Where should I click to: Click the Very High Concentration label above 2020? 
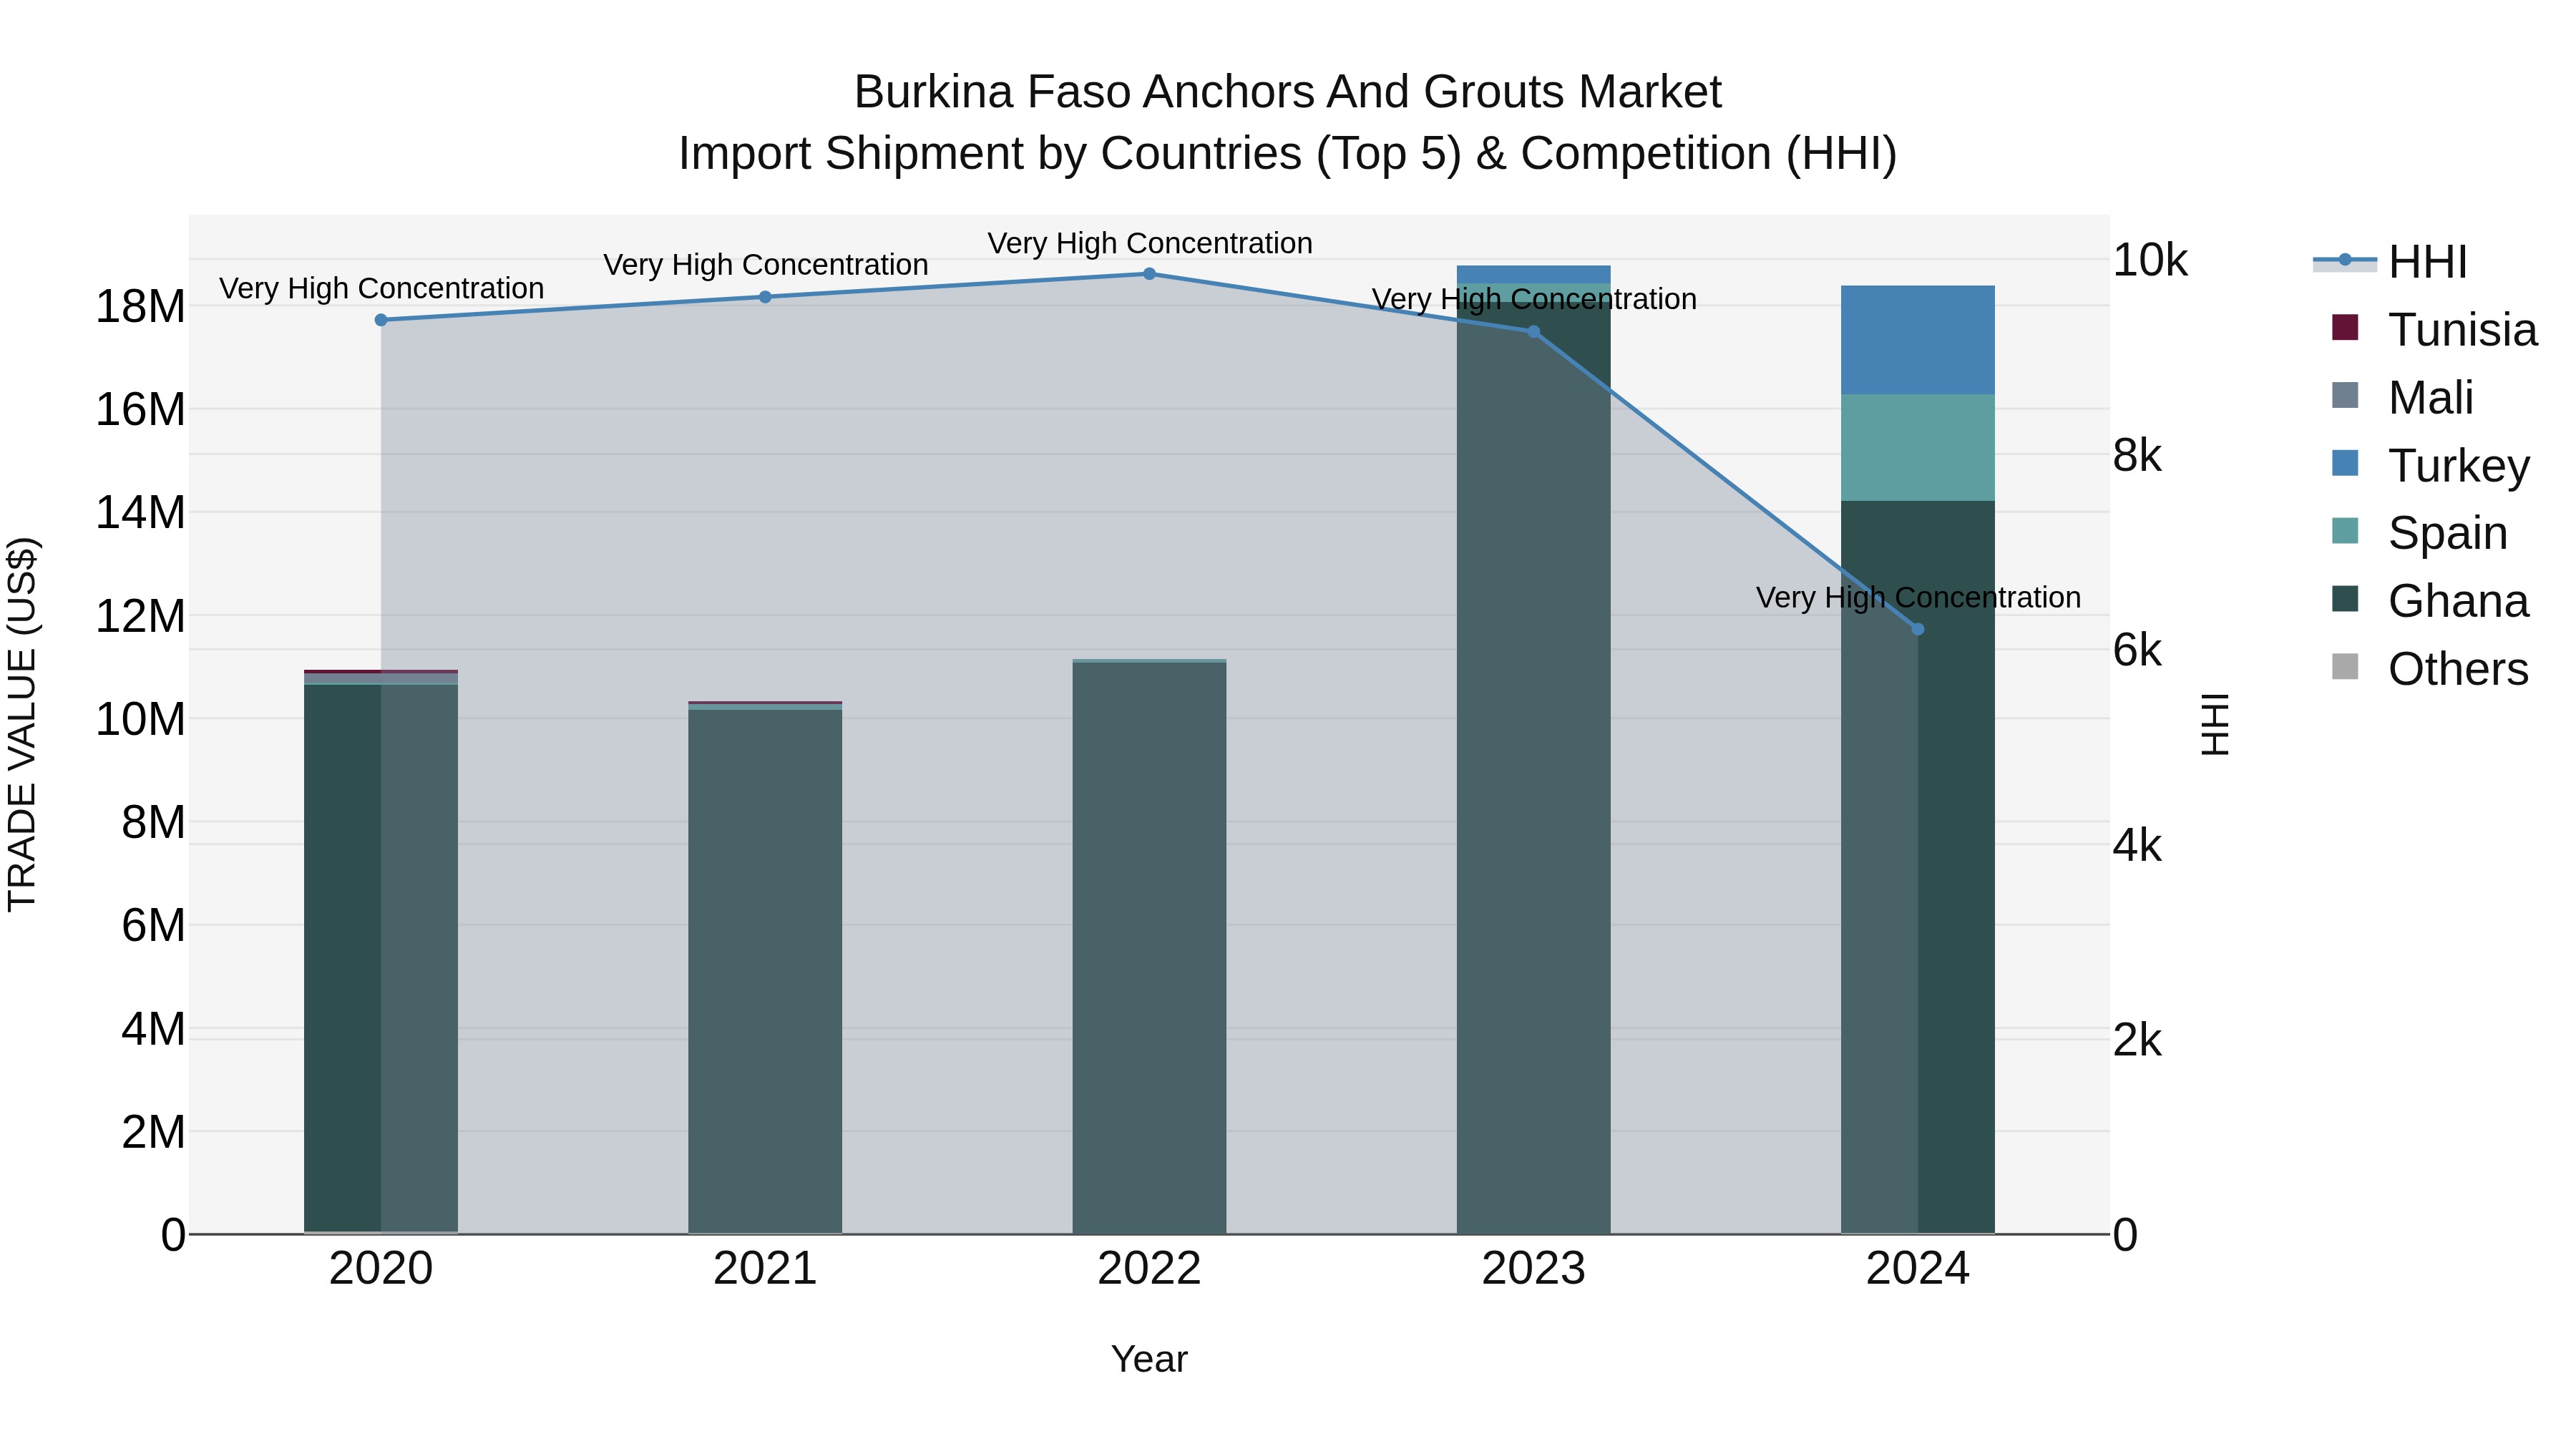381,288
